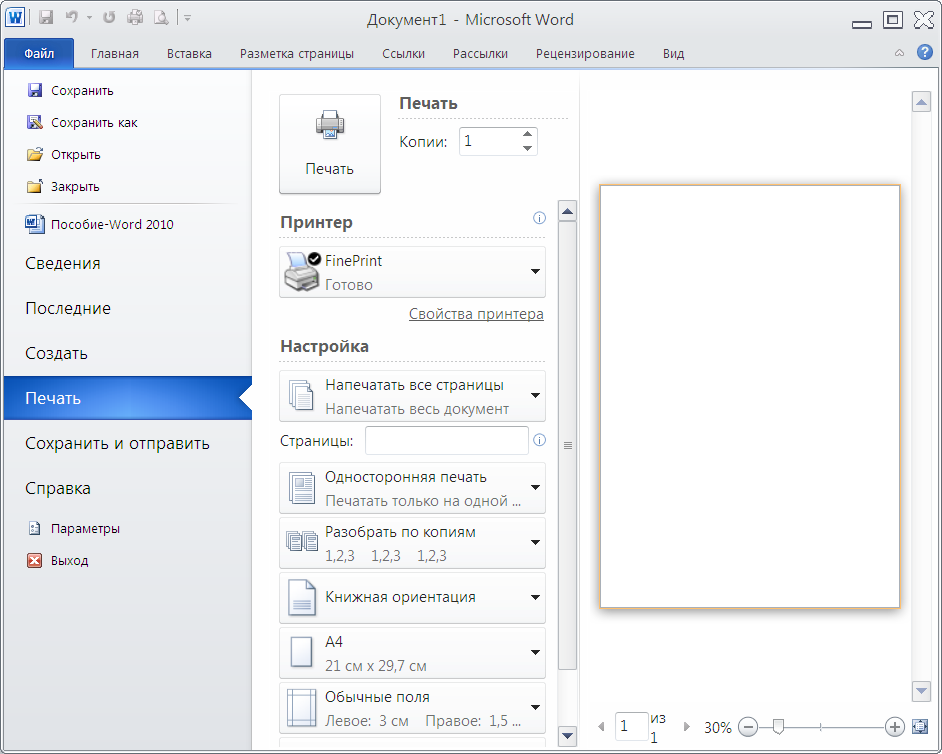The height and width of the screenshot is (754, 942).
Task: Choose Сохранить in the backstage menu
Action: point(71,90)
